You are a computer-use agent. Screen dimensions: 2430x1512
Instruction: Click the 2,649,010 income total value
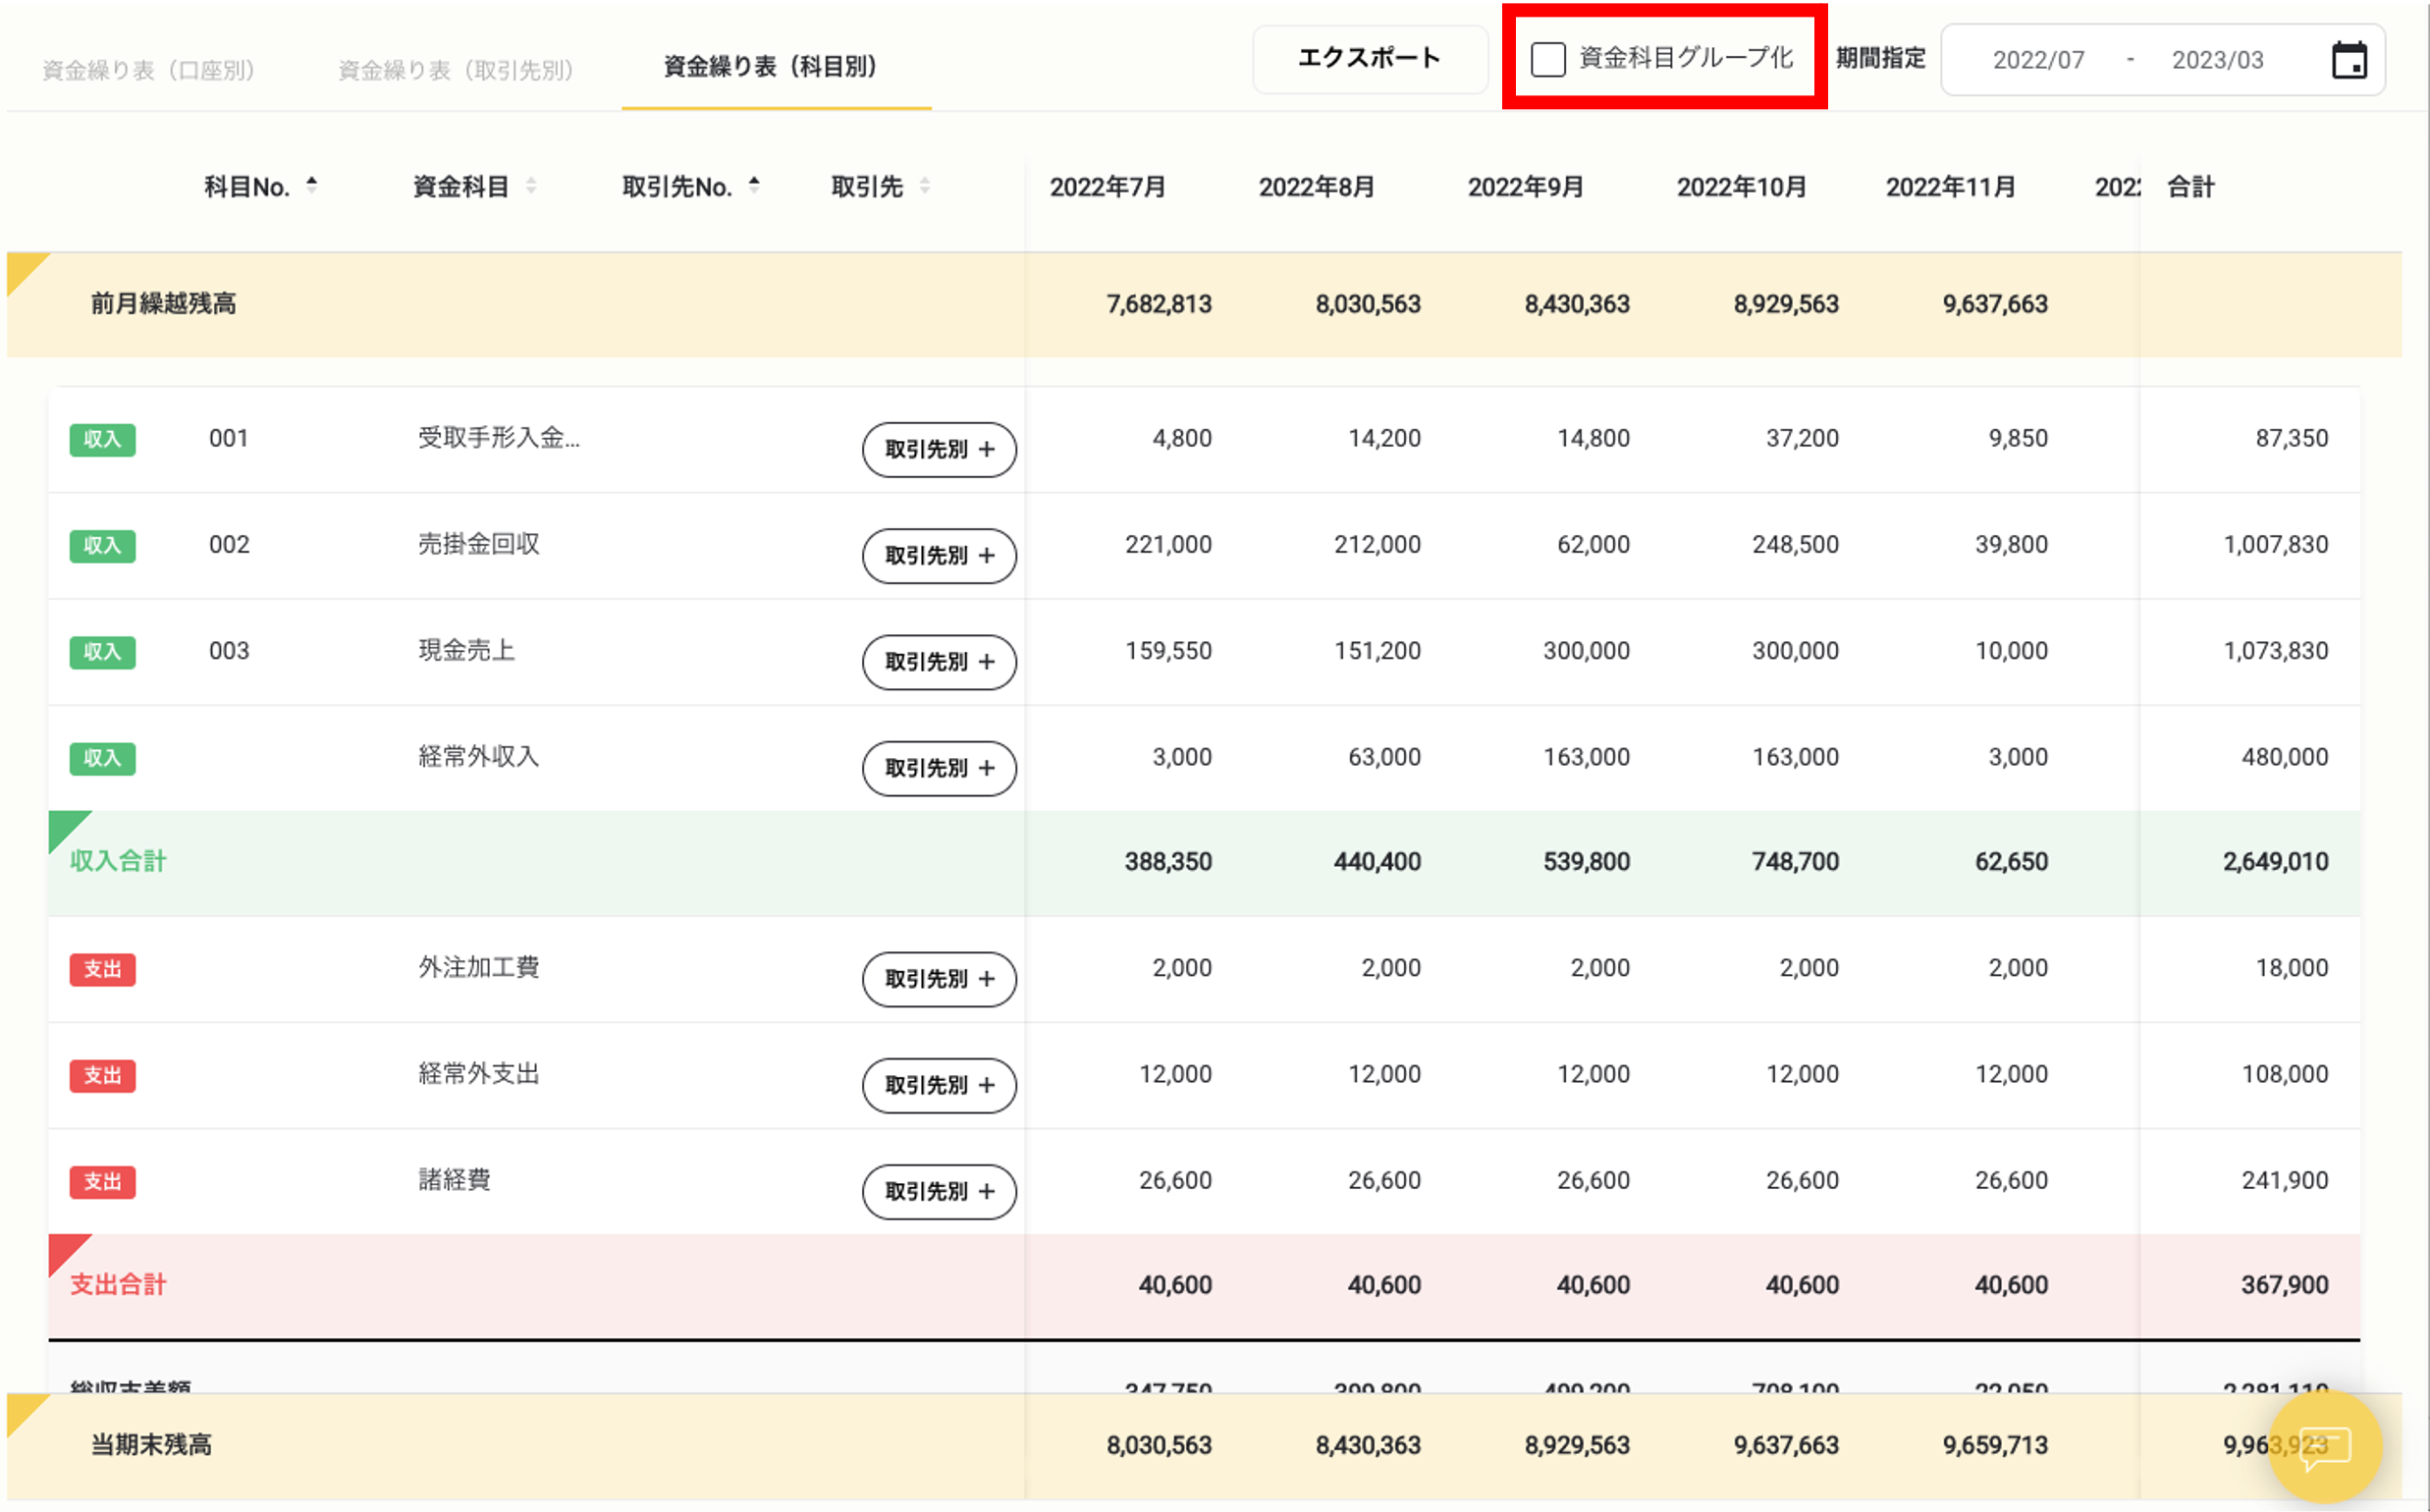coord(2275,861)
